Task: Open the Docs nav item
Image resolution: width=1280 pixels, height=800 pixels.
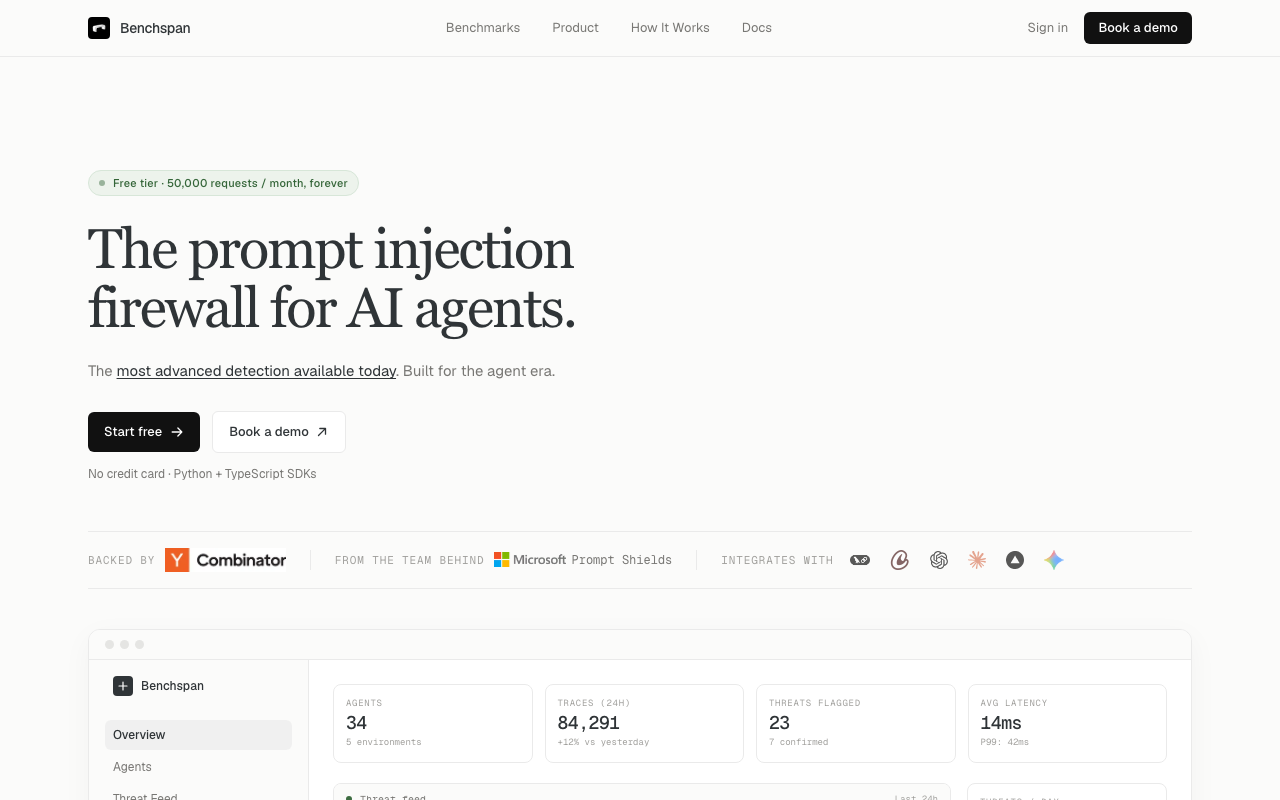Action: [x=757, y=28]
